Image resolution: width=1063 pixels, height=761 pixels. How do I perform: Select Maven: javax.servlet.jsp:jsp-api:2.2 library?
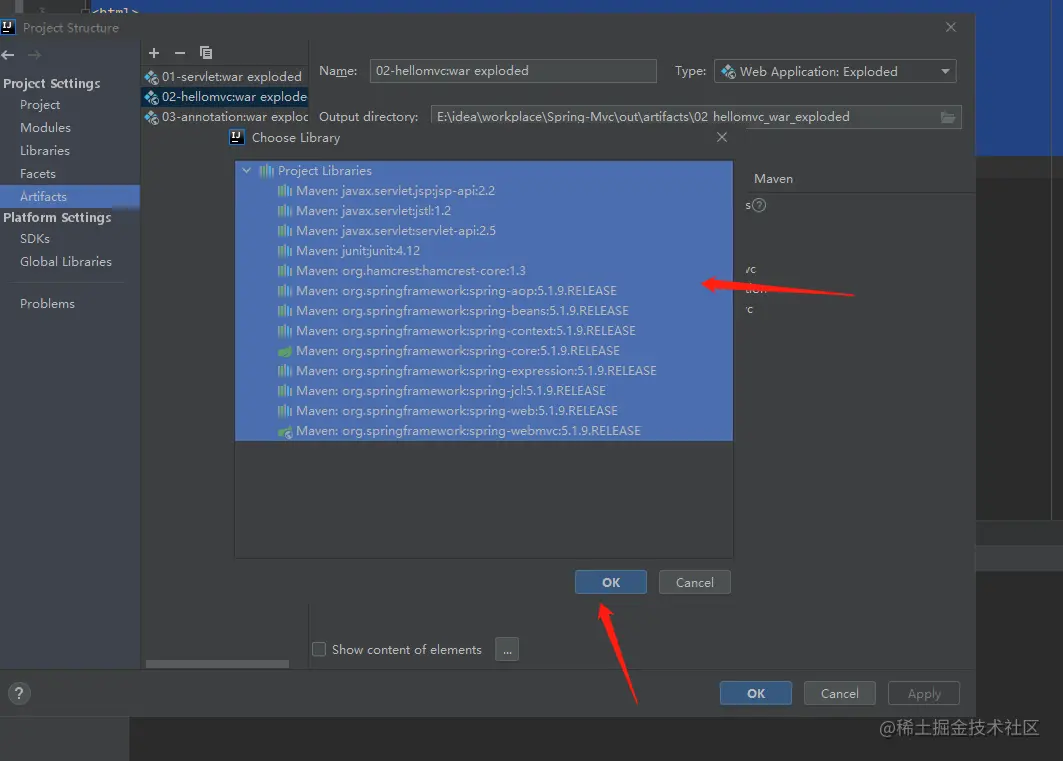click(484, 191)
